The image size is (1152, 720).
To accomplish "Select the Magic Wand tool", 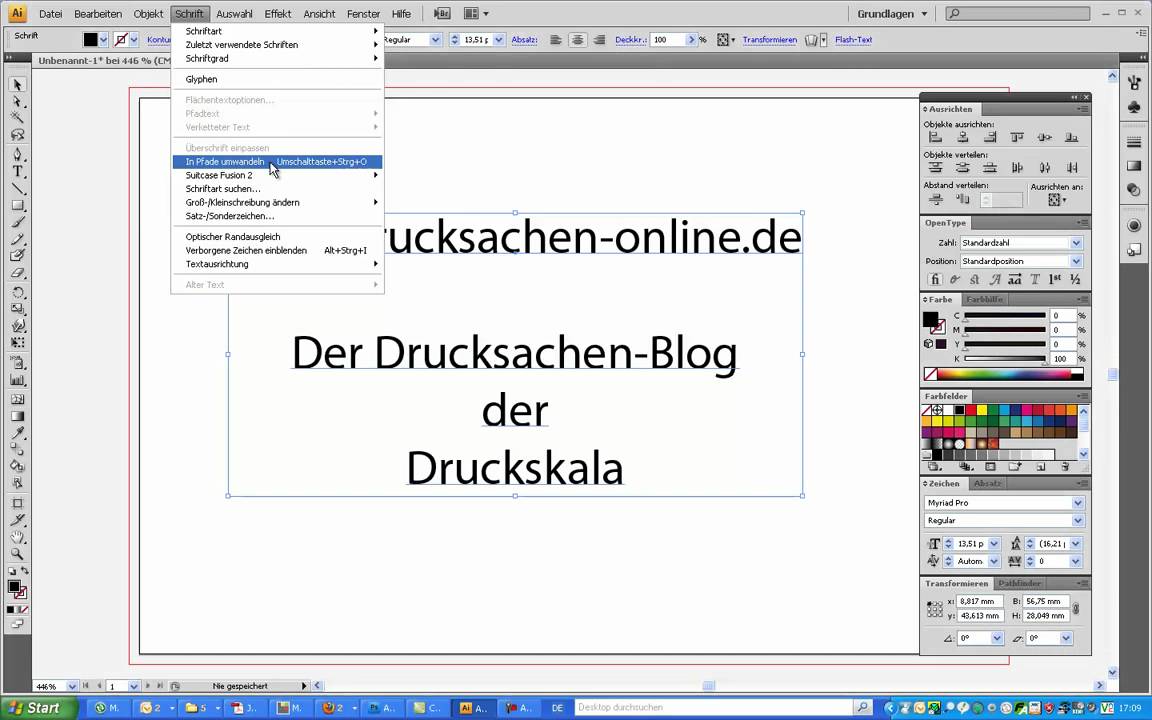I will 18,118.
